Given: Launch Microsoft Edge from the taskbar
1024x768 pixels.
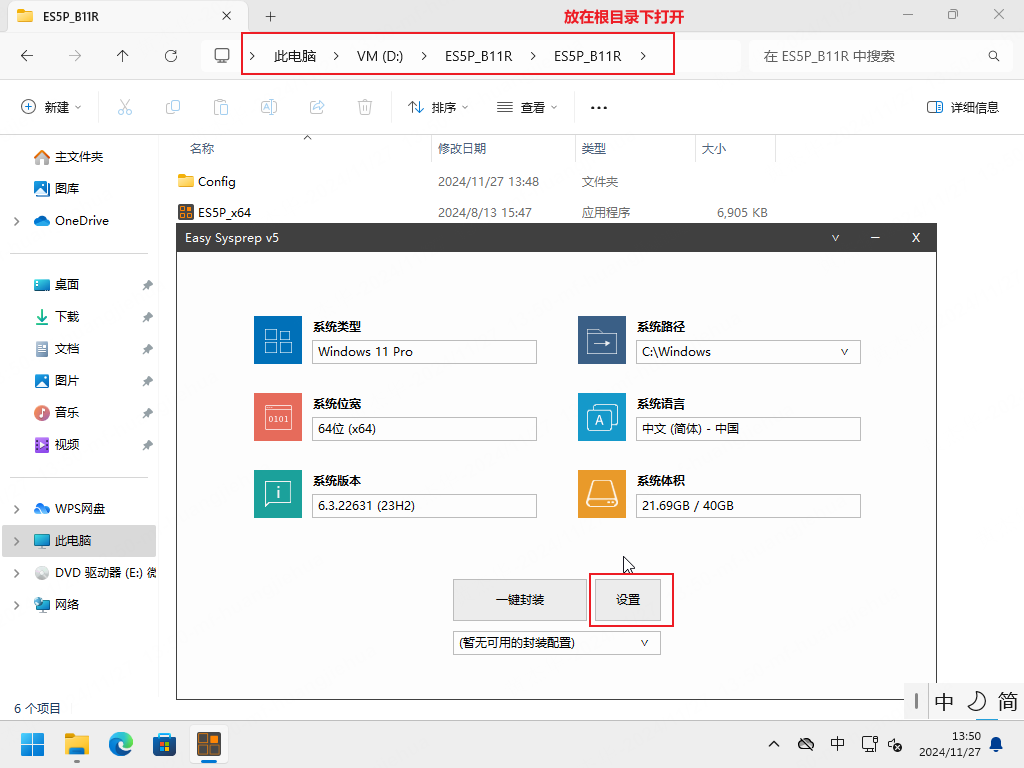Looking at the screenshot, I should point(121,744).
